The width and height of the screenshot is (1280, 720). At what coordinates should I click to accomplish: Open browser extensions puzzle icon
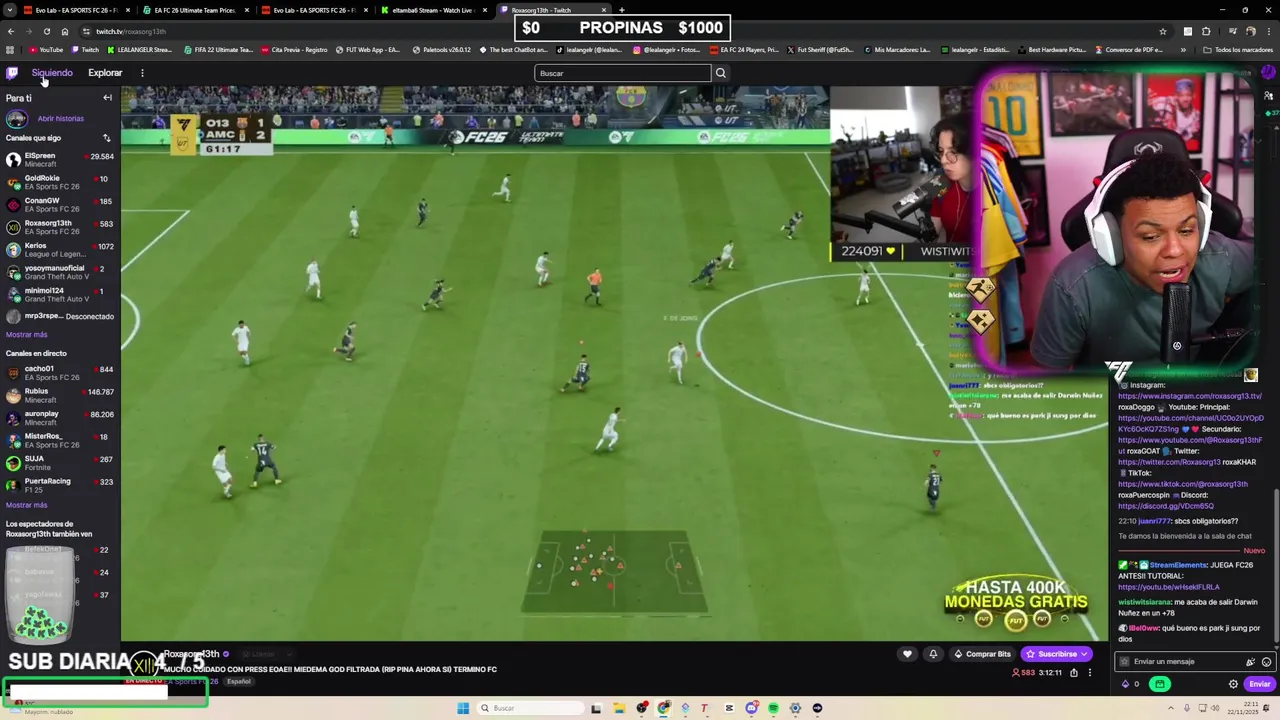click(x=1206, y=31)
